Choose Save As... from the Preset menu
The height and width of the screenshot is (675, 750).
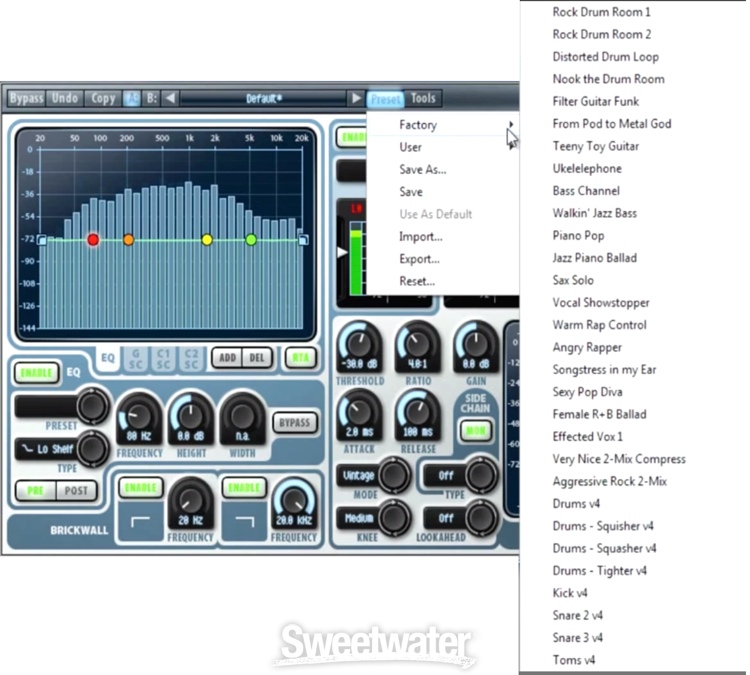(422, 170)
